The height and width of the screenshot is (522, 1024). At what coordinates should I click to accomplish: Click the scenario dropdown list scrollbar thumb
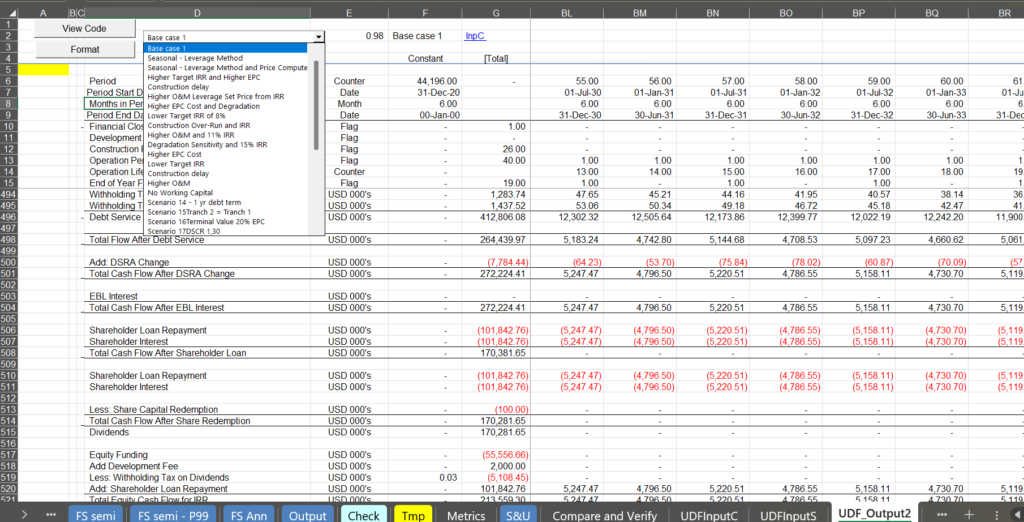click(317, 105)
